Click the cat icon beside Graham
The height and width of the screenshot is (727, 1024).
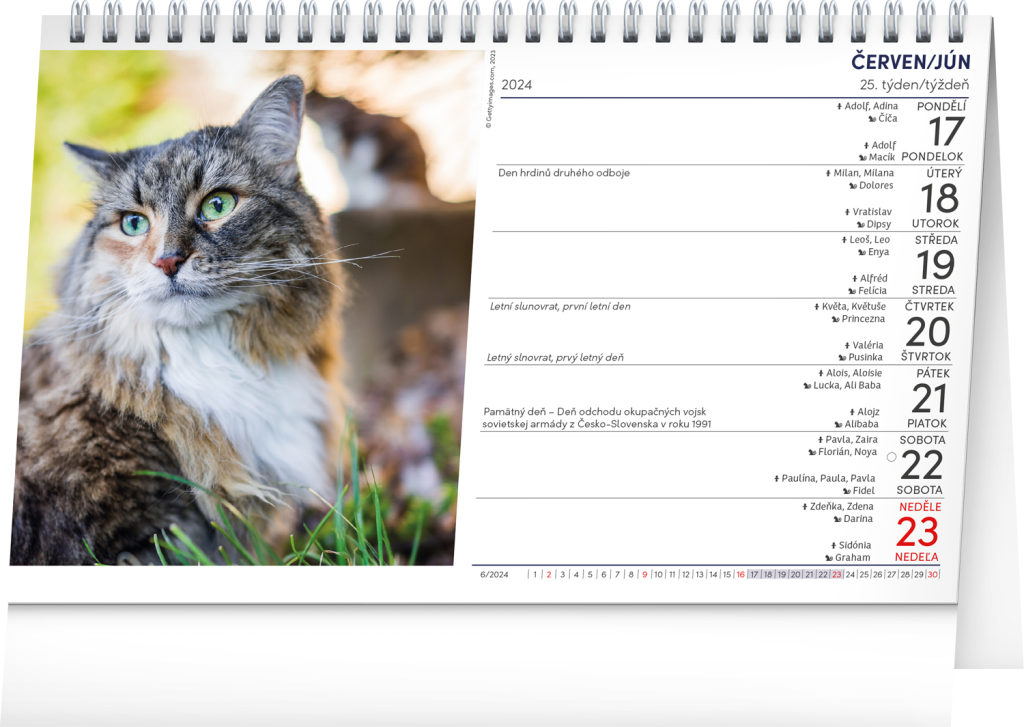tap(829, 558)
